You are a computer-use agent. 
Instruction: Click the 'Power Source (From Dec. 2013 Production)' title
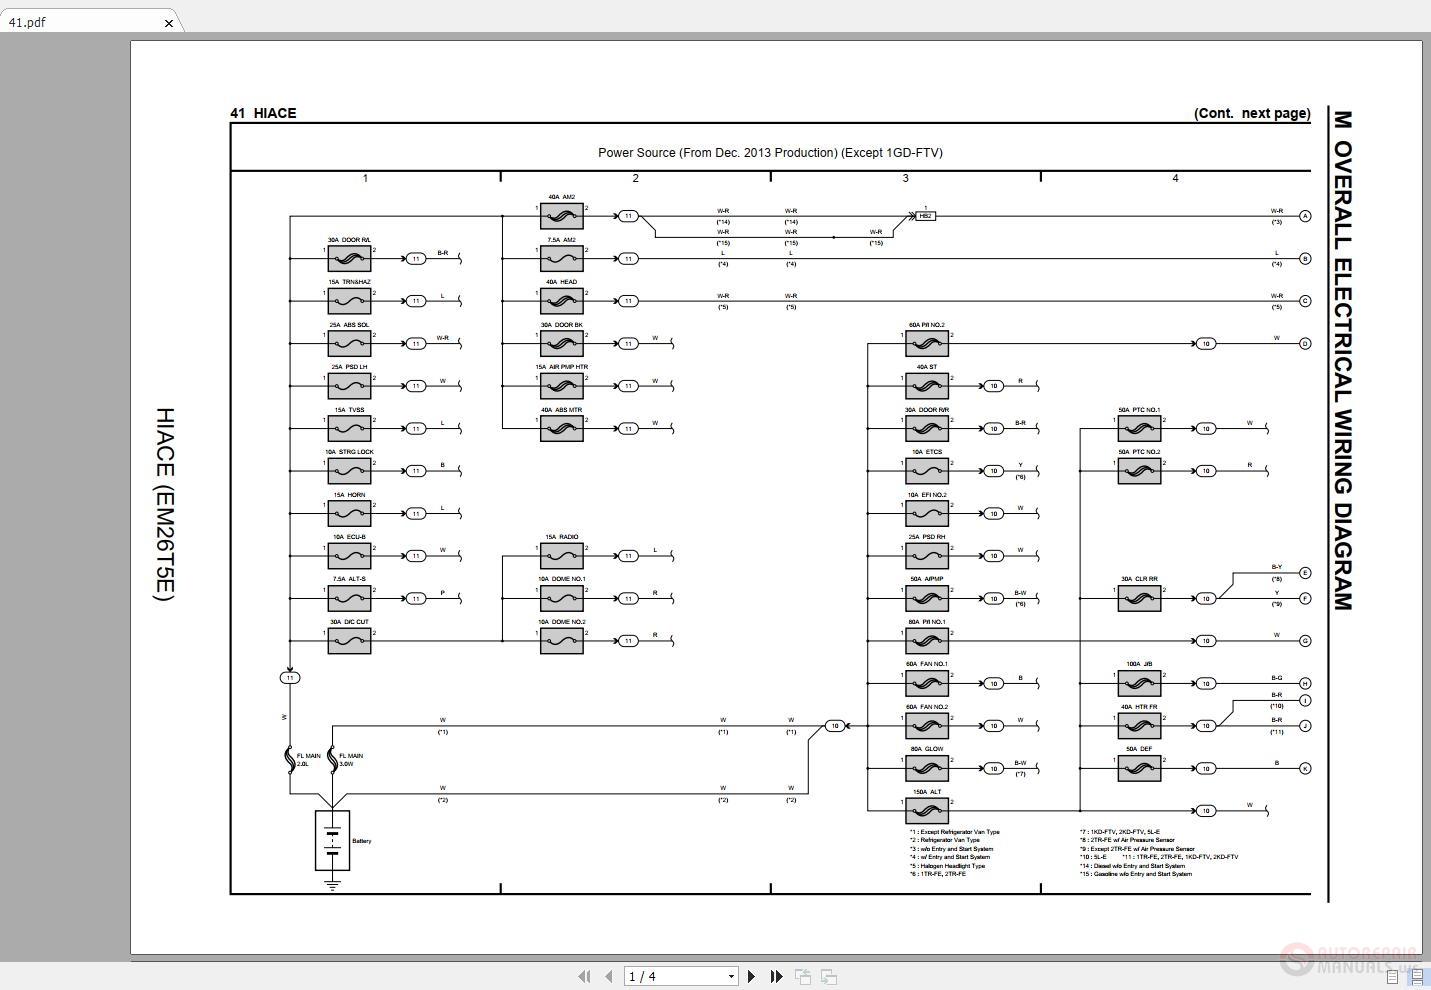770,153
